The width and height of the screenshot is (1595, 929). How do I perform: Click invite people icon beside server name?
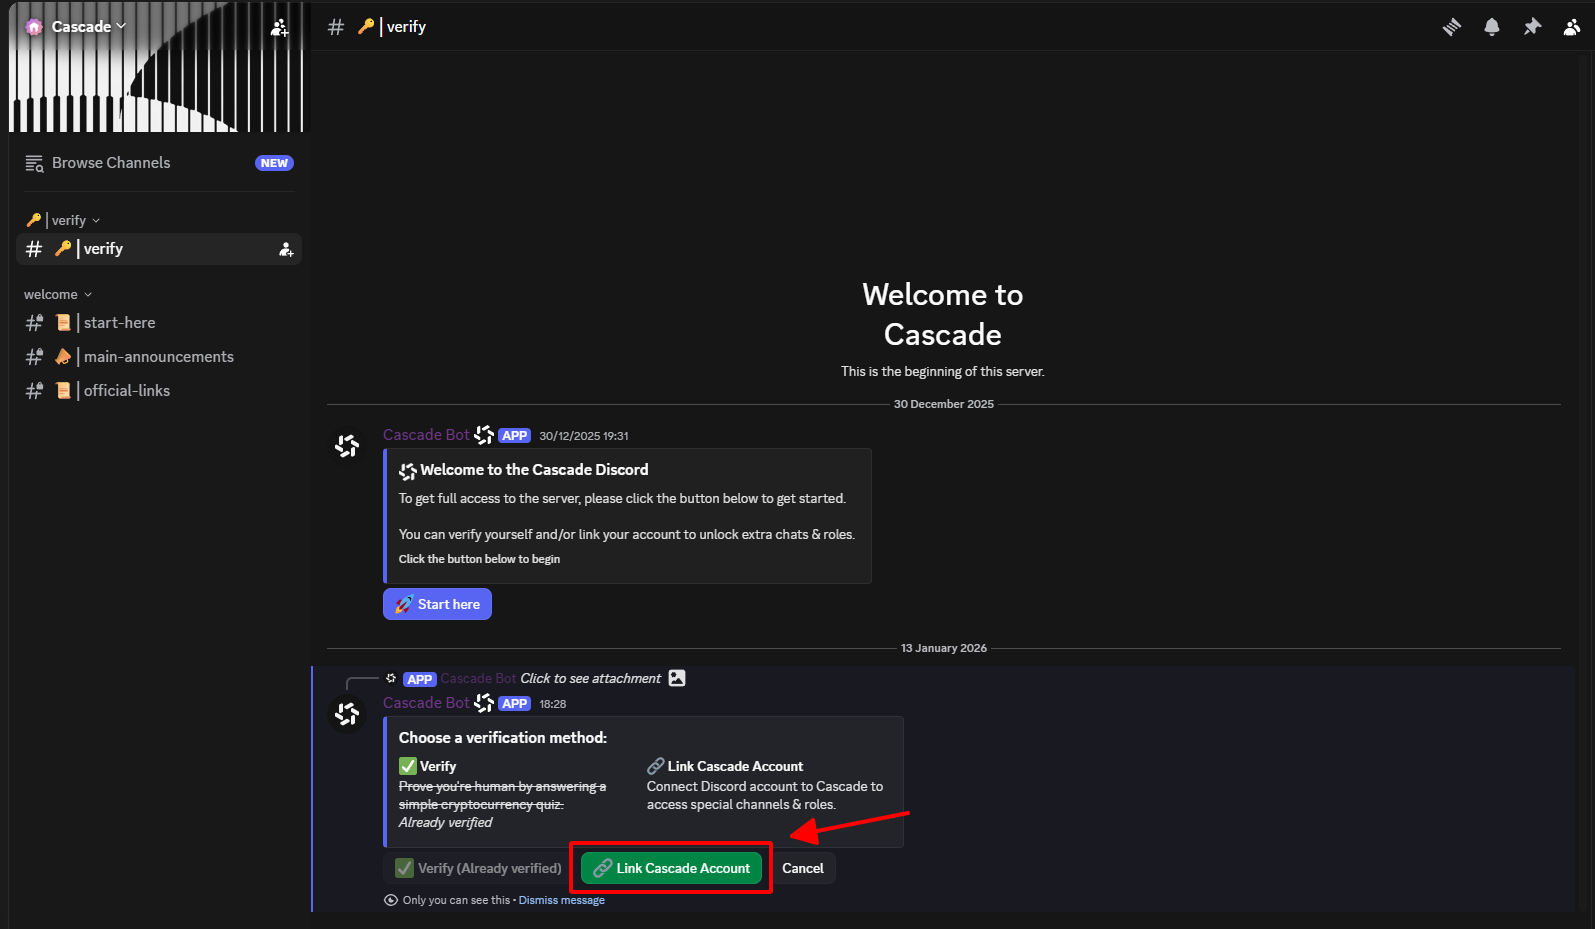point(280,28)
